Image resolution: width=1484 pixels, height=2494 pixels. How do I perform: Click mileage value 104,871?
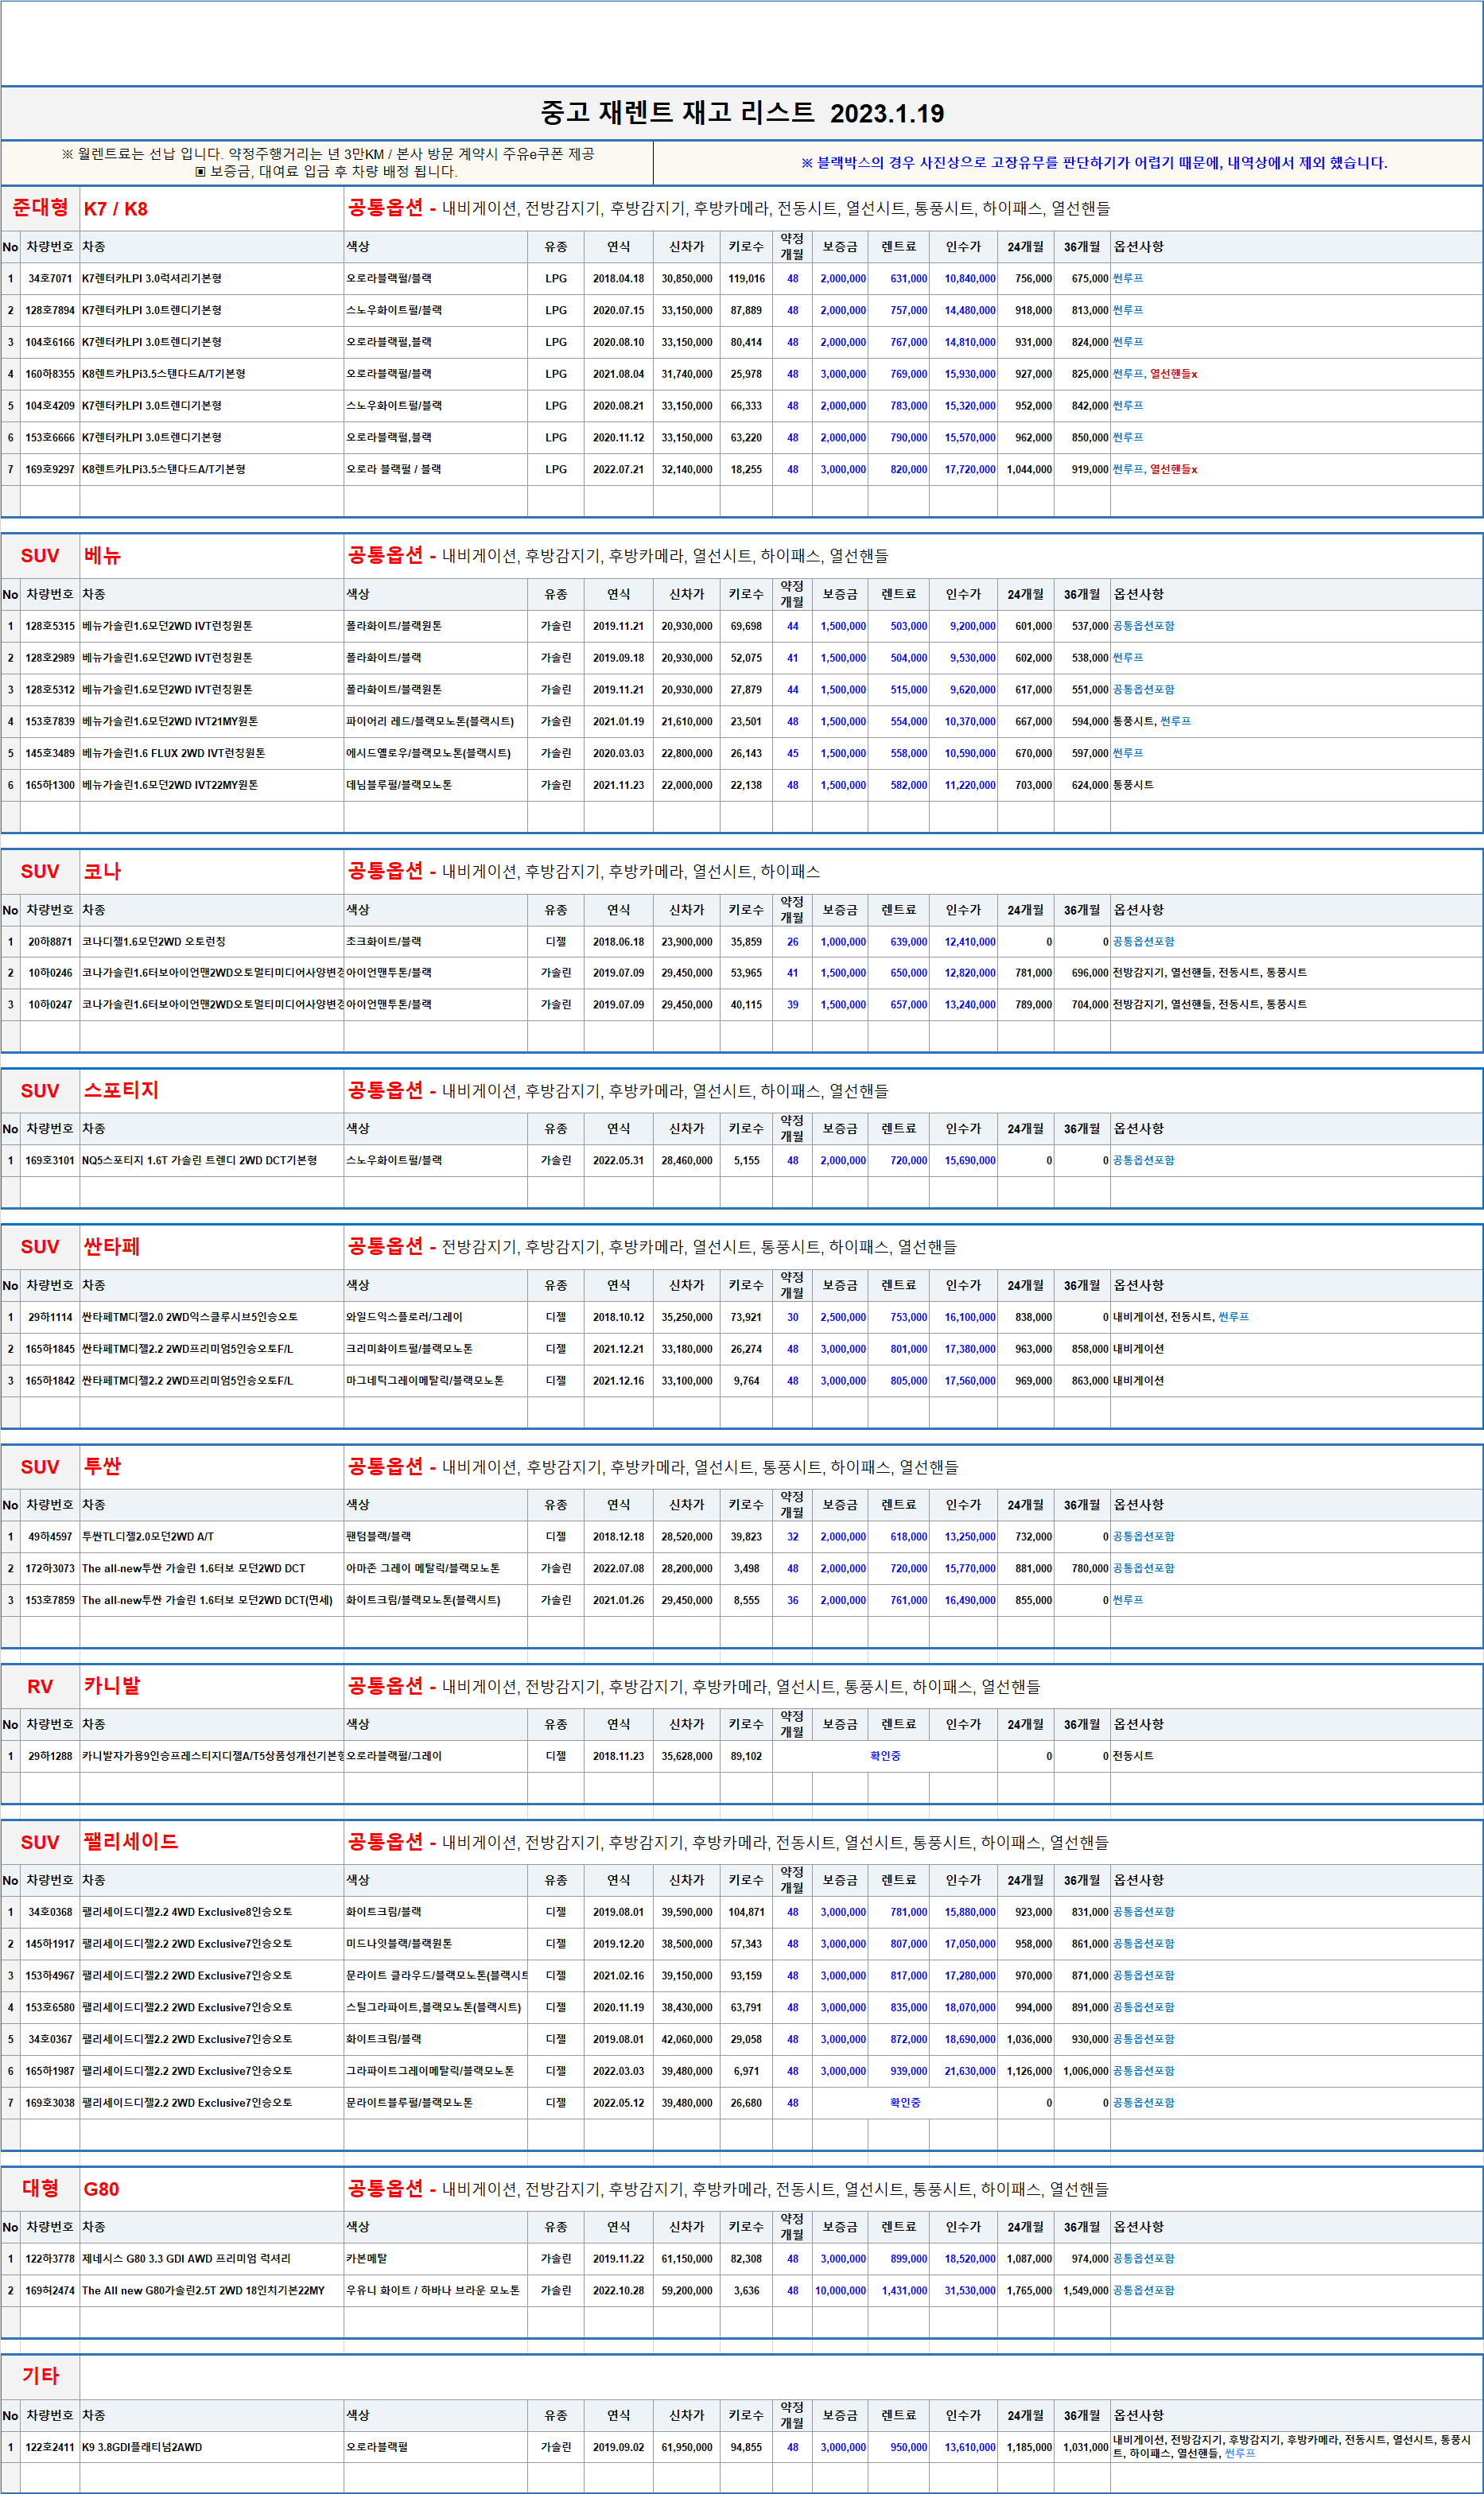click(x=746, y=1912)
